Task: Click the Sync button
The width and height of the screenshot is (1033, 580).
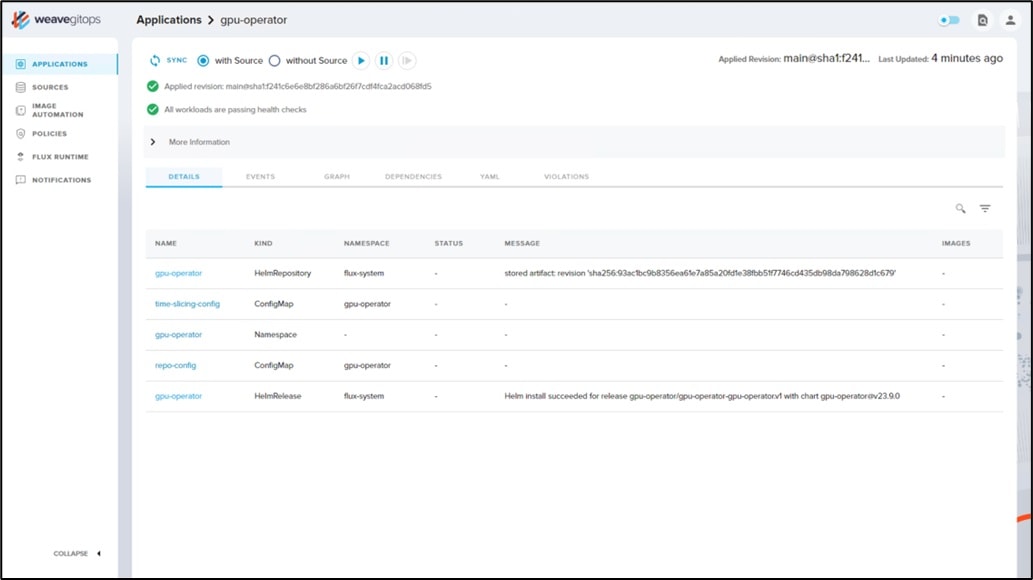Action: click(x=168, y=60)
